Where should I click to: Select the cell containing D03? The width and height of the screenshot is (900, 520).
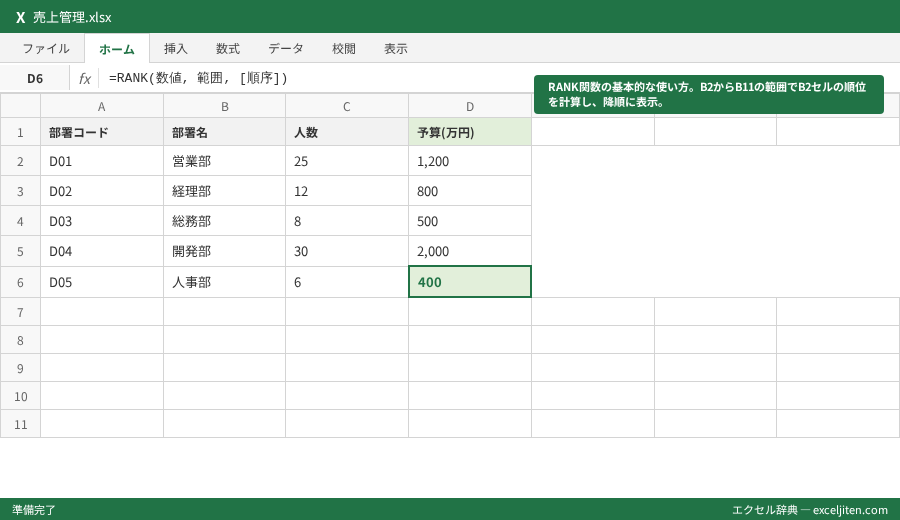[x=102, y=221]
